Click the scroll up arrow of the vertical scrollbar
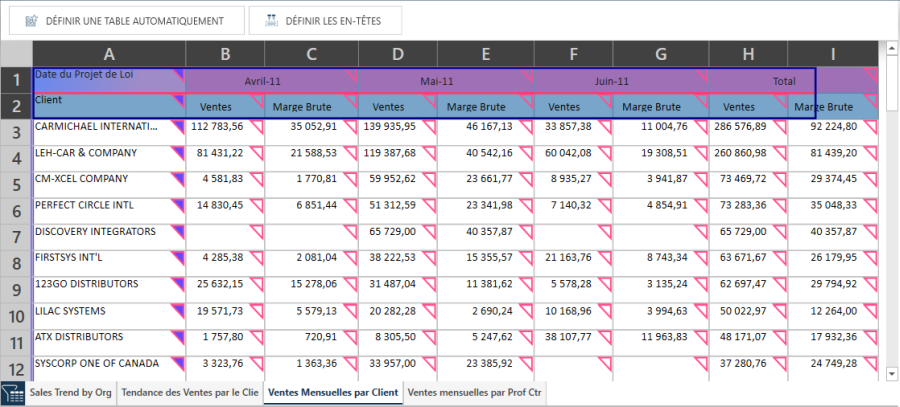Image resolution: width=900 pixels, height=407 pixels. (x=891, y=47)
